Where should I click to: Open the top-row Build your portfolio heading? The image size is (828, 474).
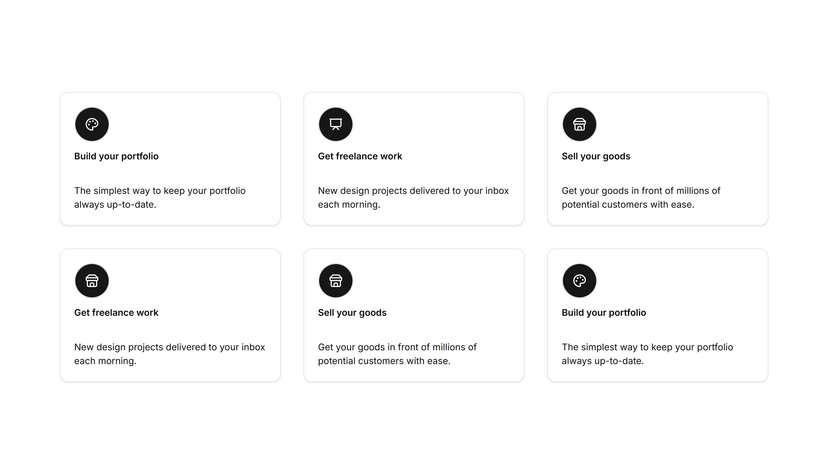pos(116,156)
